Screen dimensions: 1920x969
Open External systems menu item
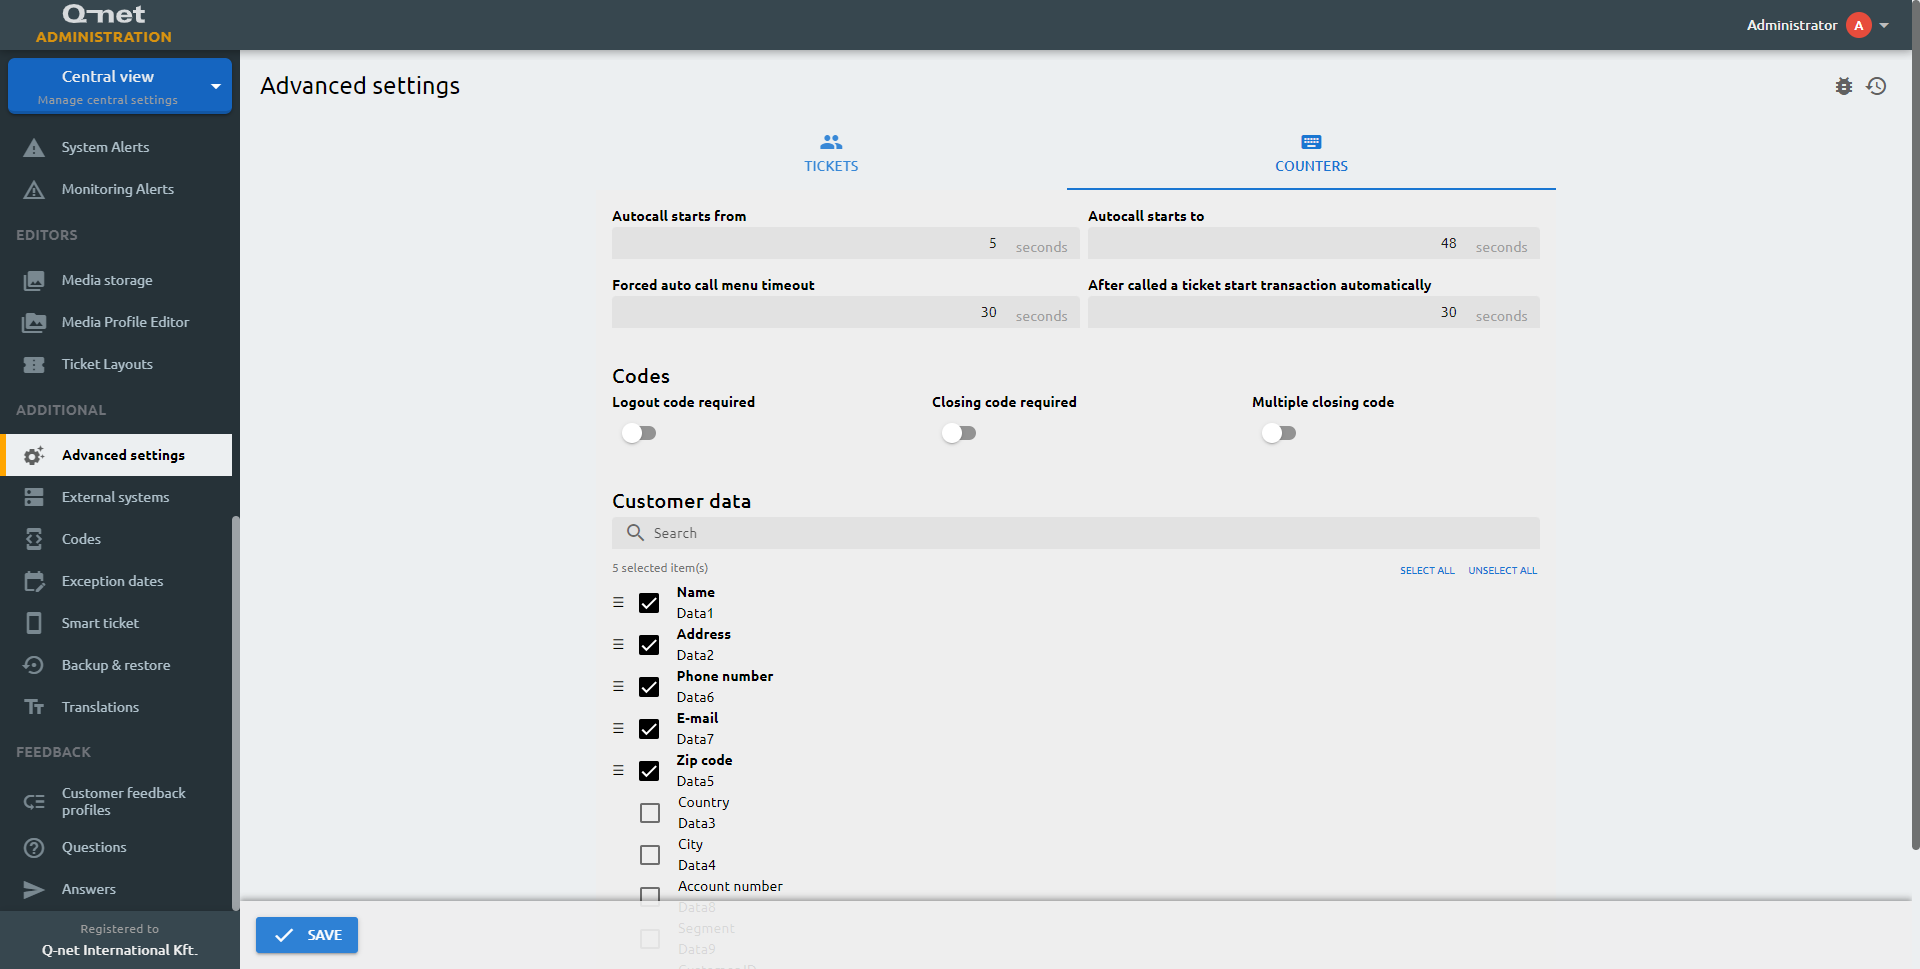click(x=118, y=497)
